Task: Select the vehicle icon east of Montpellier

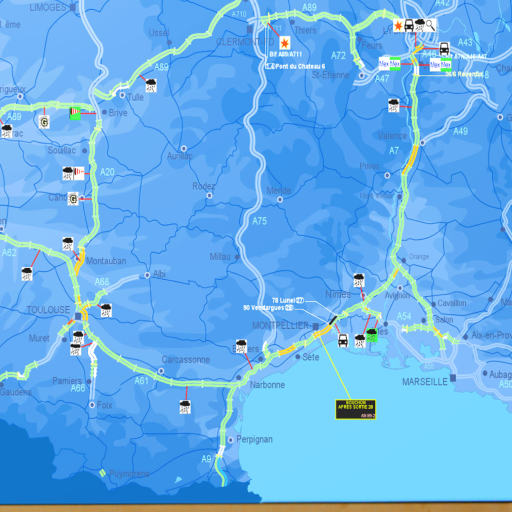Action: point(343,341)
